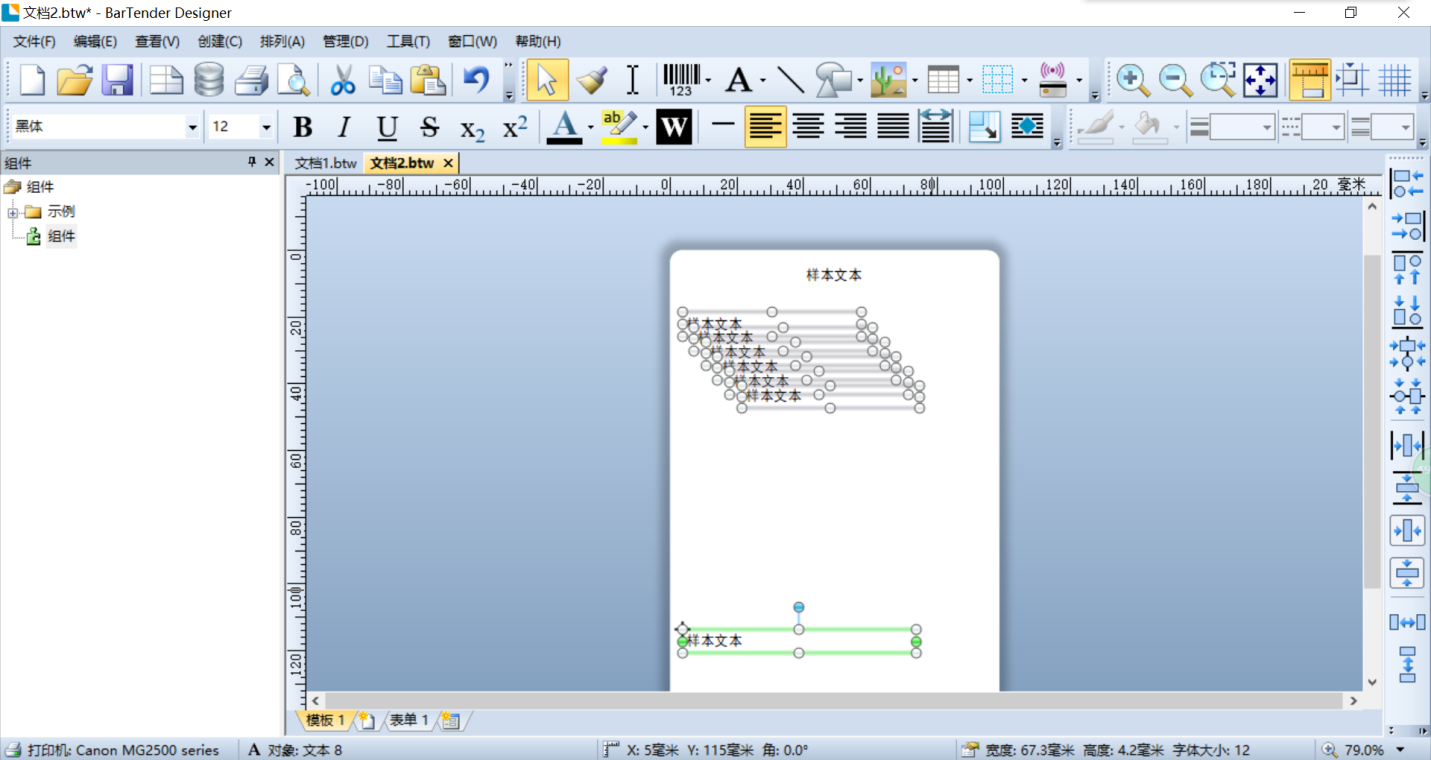Viewport: 1431px width, 760px height.
Task: Open an existing file with folder icon
Action: click(75, 80)
